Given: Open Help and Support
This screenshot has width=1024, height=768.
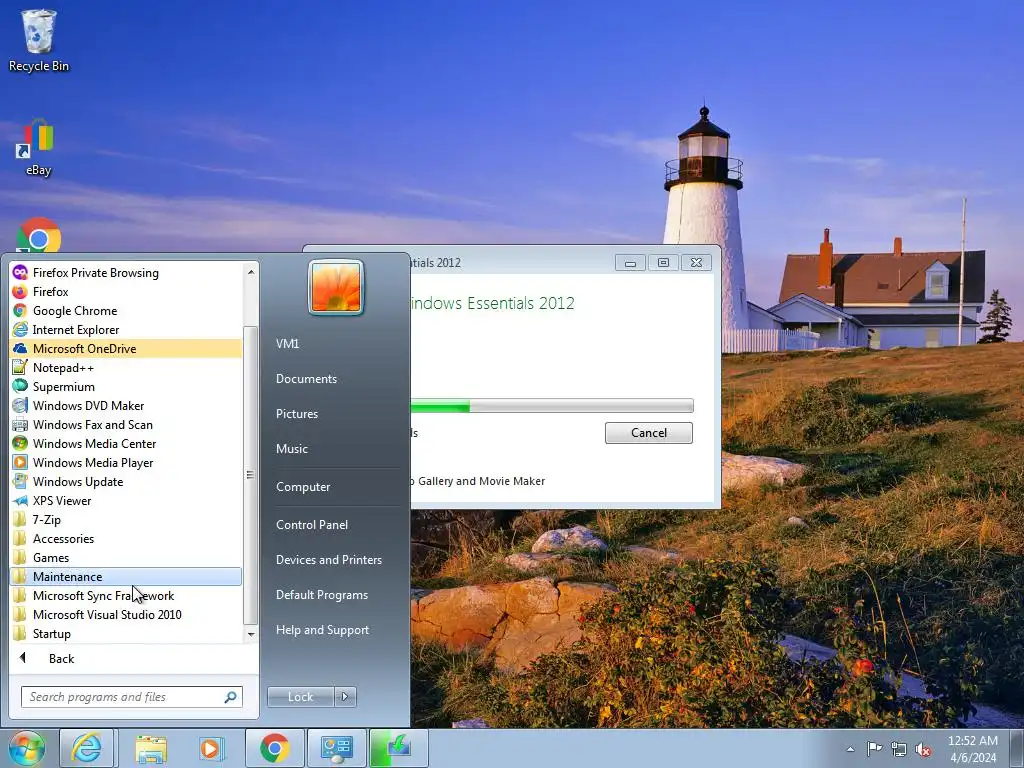Looking at the screenshot, I should [323, 630].
